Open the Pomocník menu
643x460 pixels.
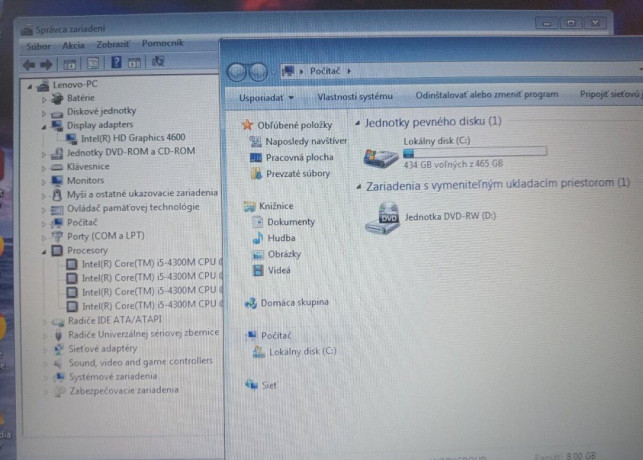click(x=162, y=43)
